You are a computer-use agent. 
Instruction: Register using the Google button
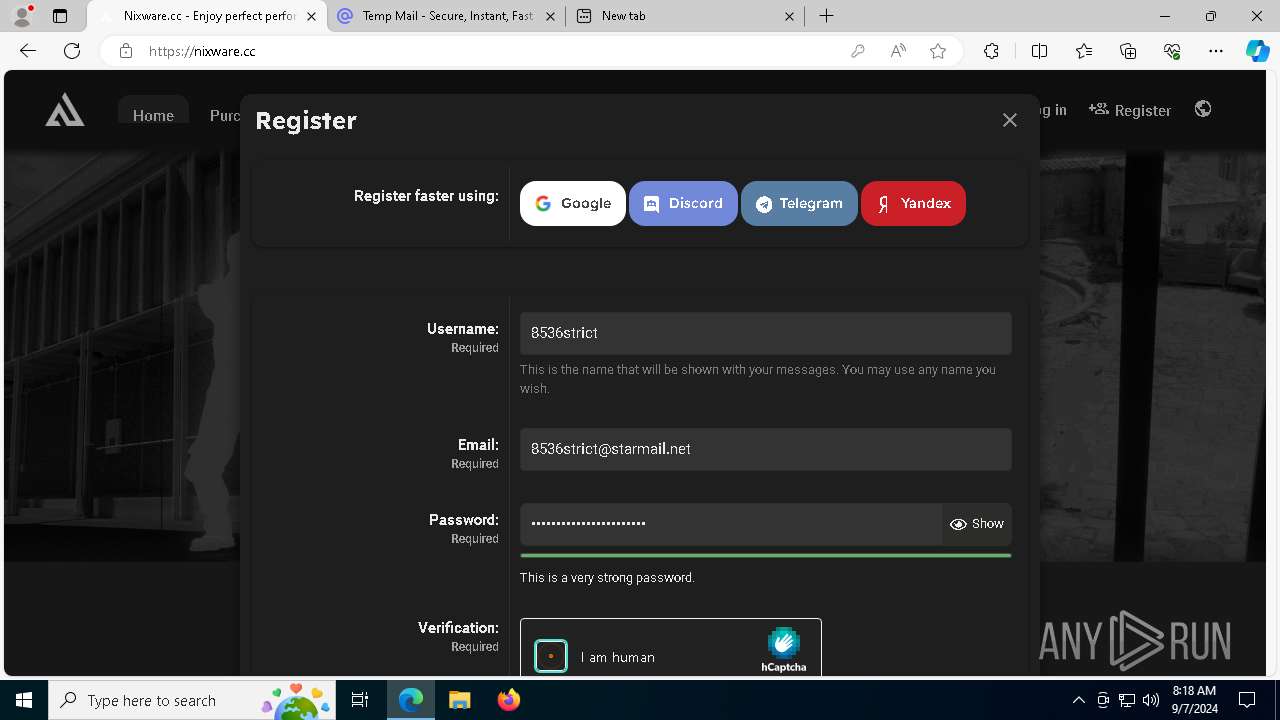572,203
